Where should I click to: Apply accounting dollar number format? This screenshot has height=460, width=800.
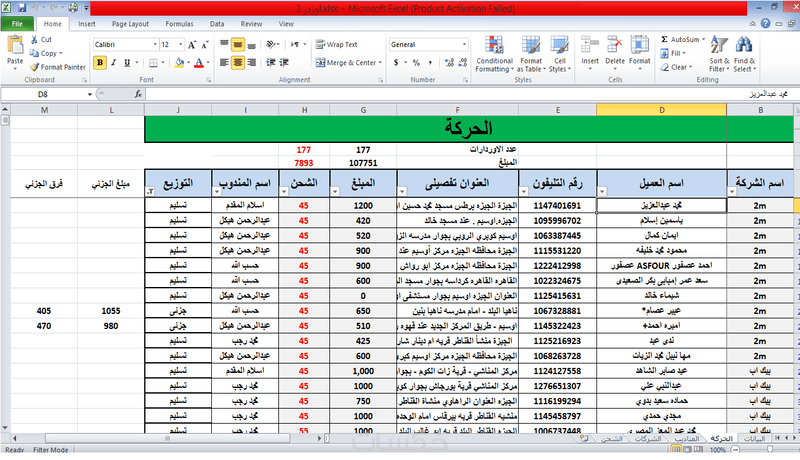396,63
